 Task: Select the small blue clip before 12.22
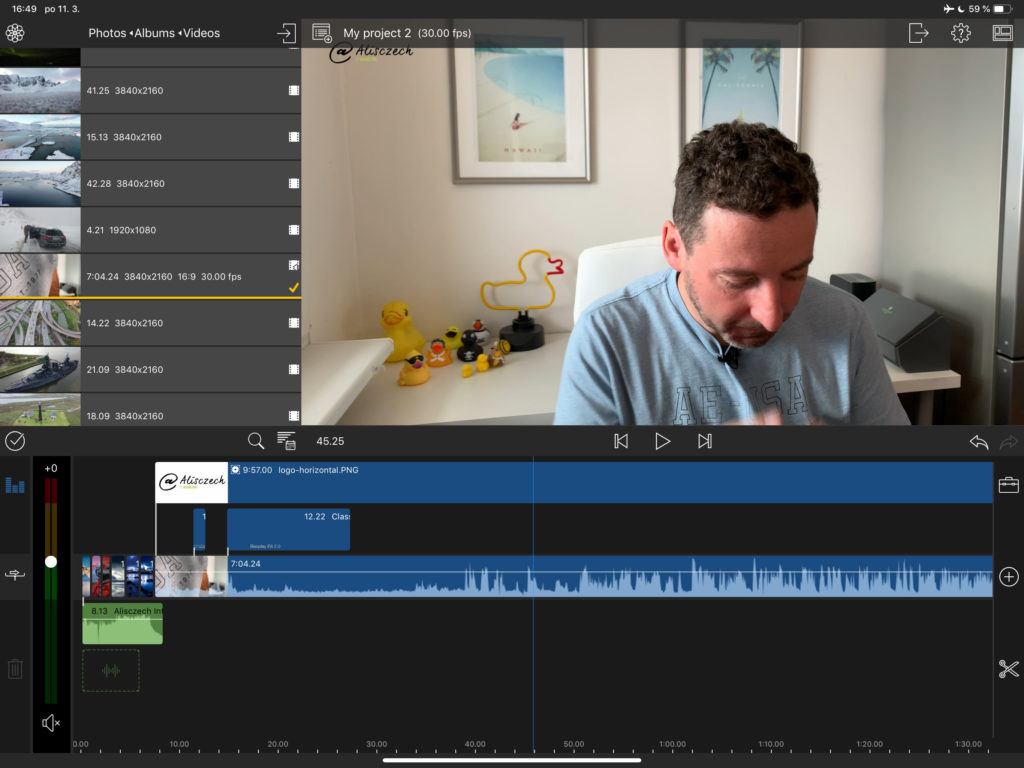[199, 530]
